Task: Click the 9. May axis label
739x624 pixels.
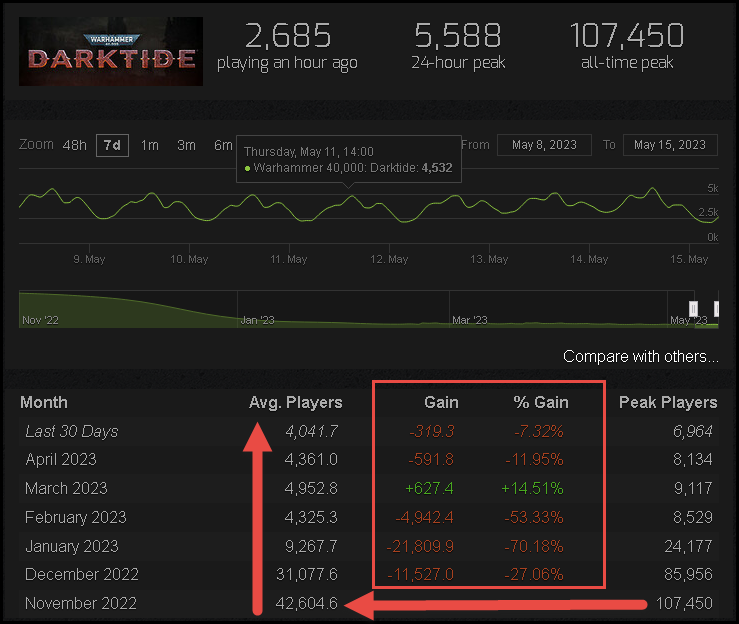Action: point(89,259)
